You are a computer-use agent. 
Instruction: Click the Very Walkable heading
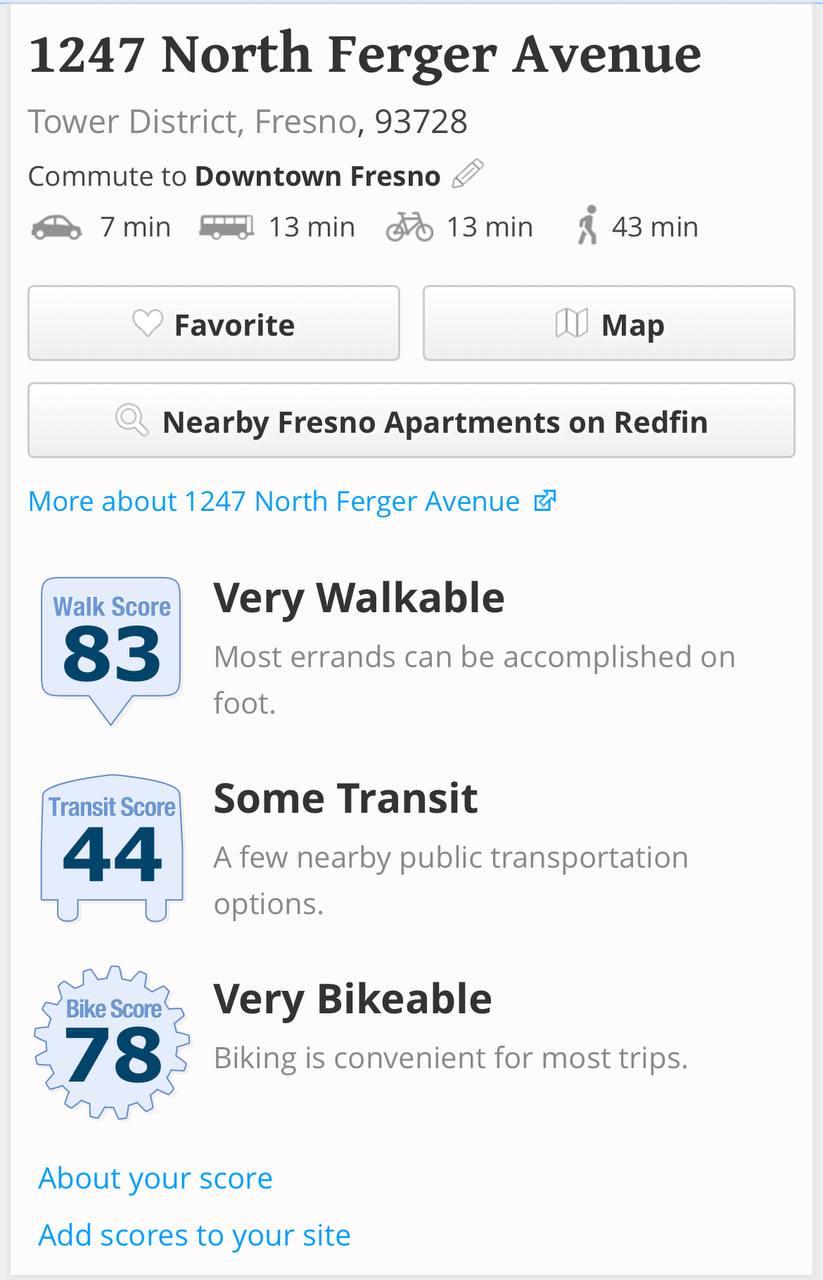point(359,598)
